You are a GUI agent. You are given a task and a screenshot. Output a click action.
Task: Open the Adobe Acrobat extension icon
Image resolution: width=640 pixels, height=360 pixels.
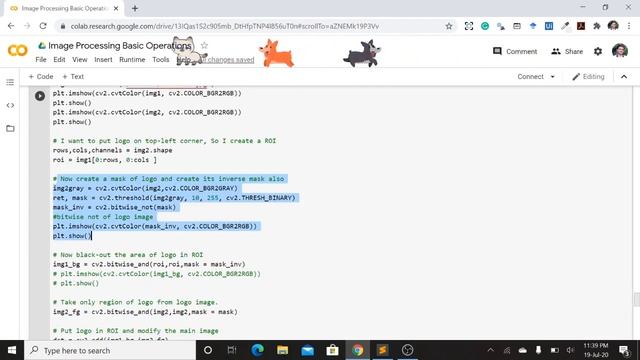tap(581, 26)
